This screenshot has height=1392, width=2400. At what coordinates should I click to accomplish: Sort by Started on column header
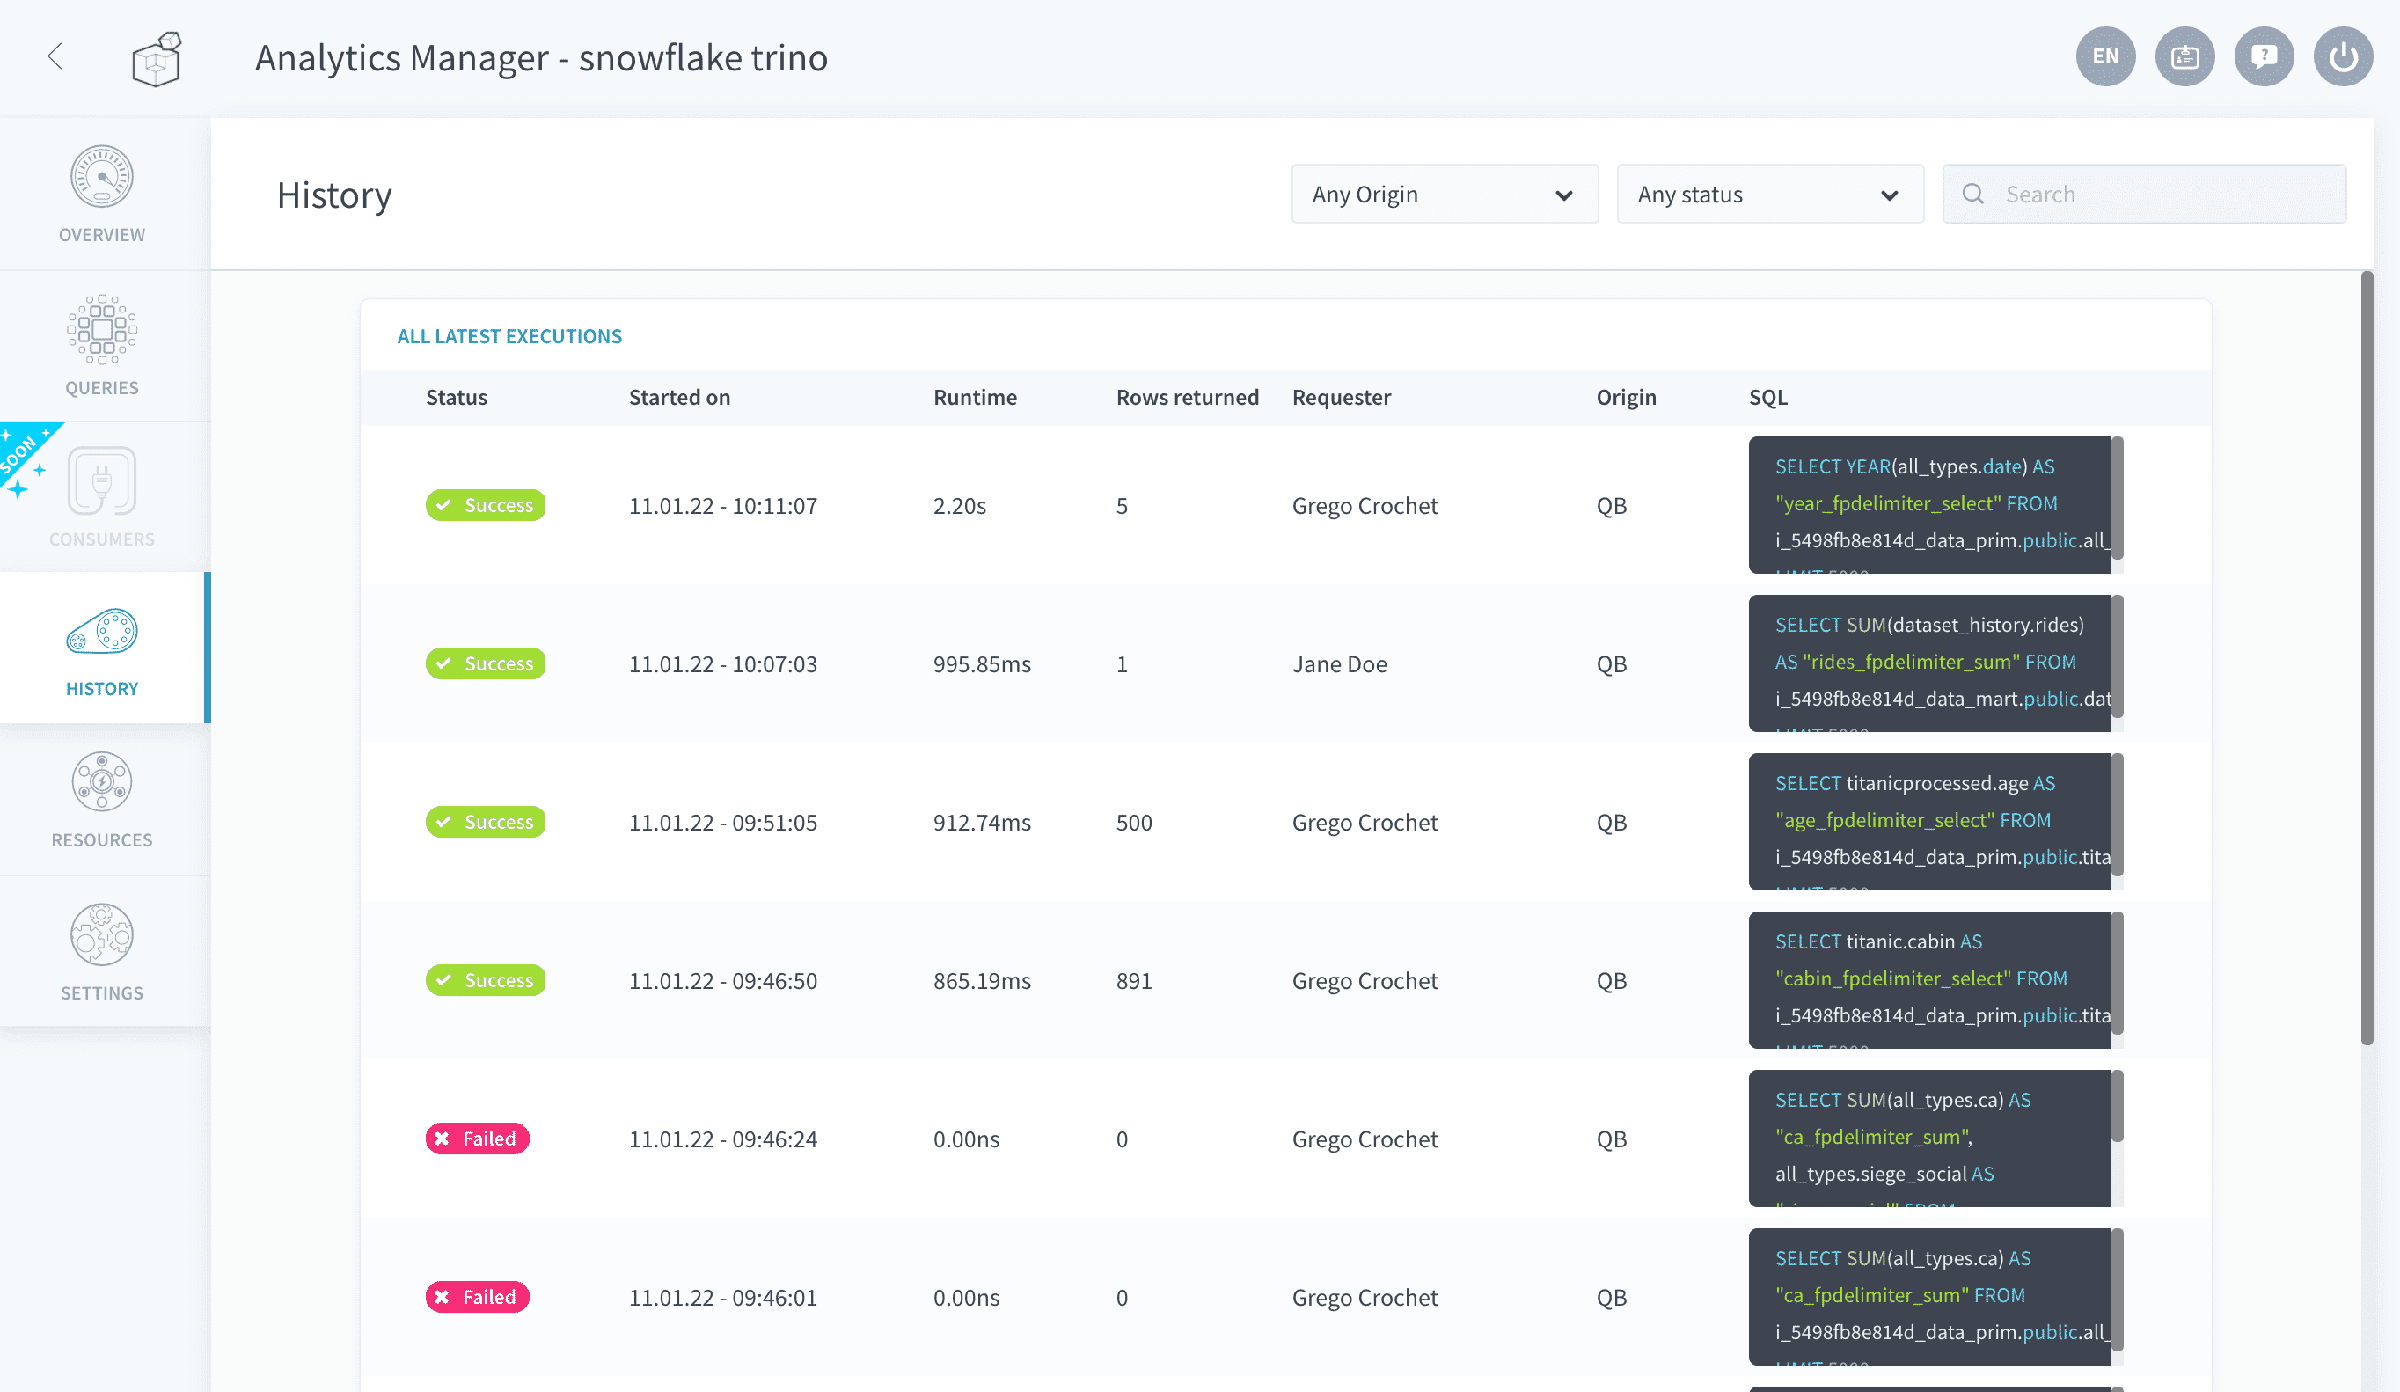coord(679,397)
